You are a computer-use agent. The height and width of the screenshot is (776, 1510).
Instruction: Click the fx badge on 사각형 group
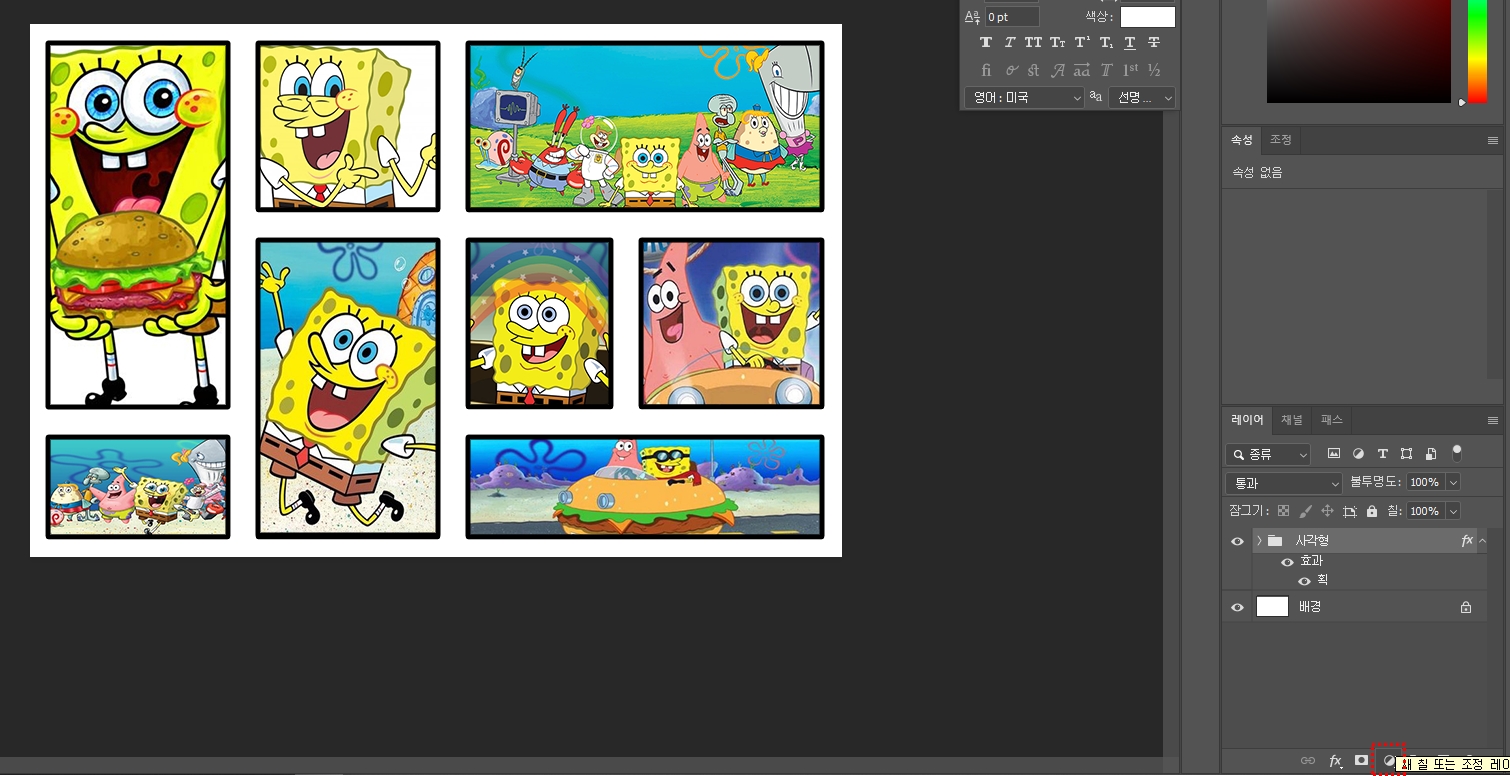click(1467, 541)
